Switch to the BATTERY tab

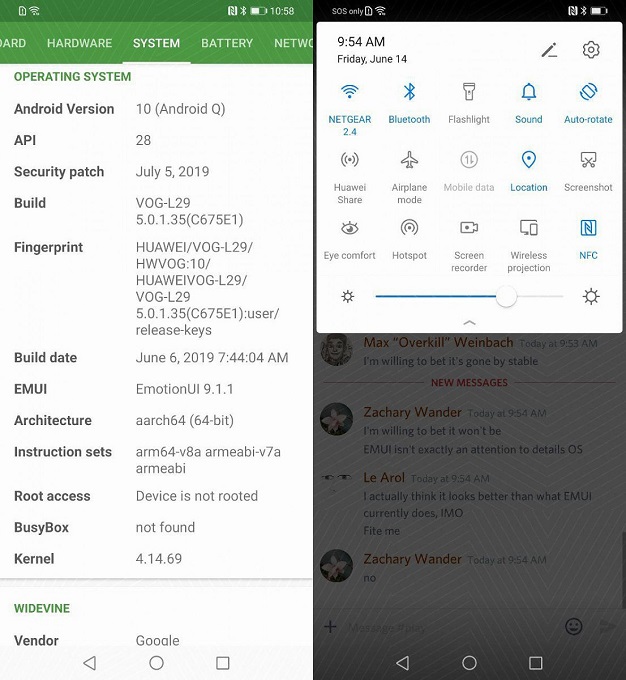pyautogui.click(x=227, y=43)
